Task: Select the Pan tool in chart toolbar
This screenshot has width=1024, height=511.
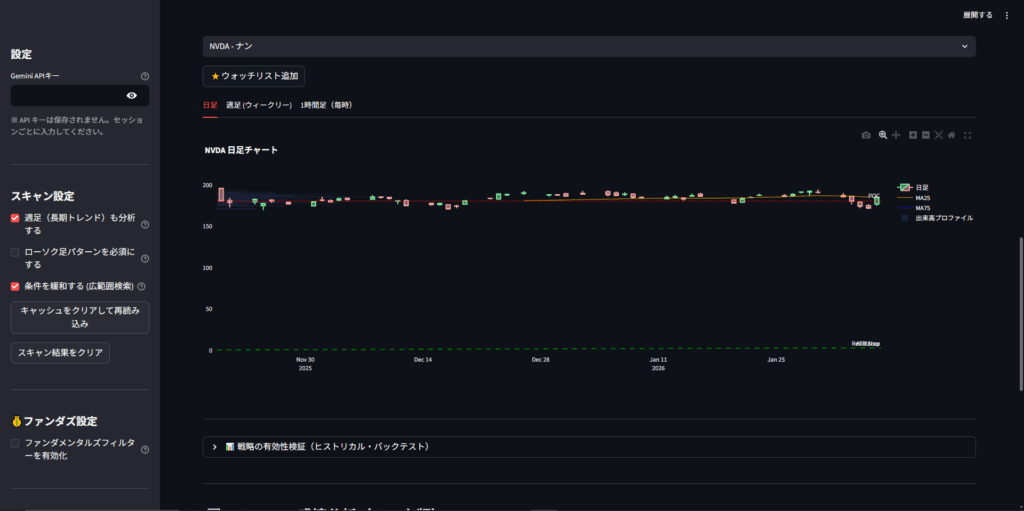Action: coord(896,135)
